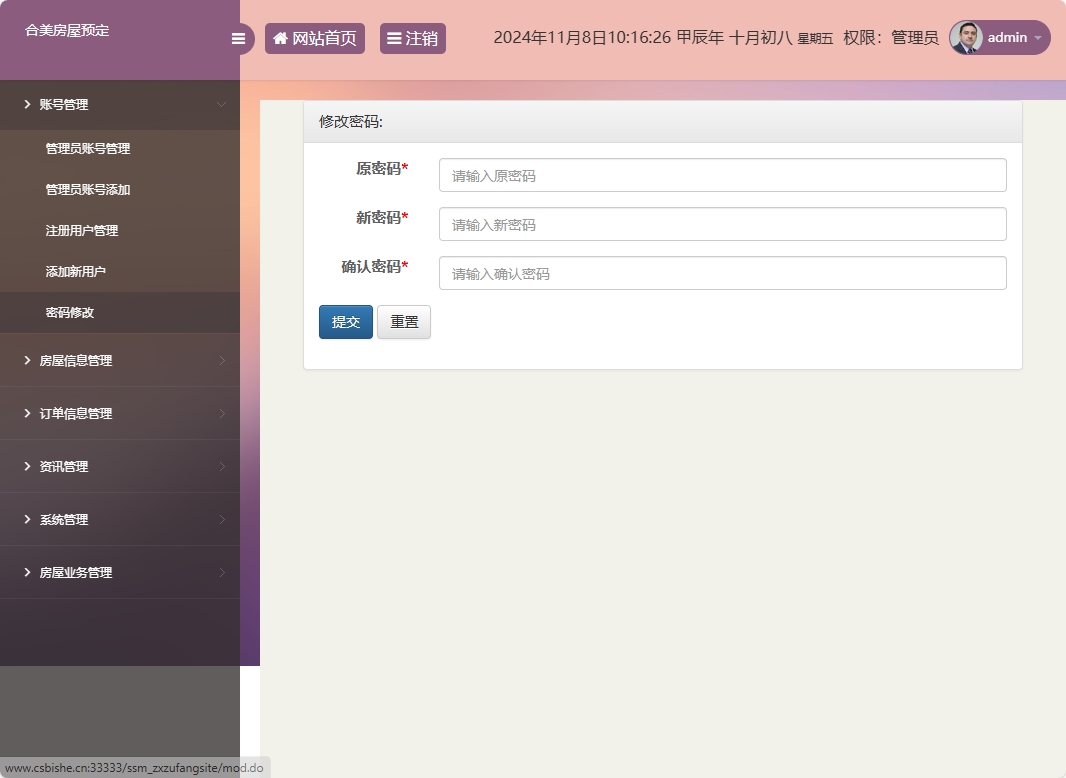Click the admin avatar picture

pos(966,37)
